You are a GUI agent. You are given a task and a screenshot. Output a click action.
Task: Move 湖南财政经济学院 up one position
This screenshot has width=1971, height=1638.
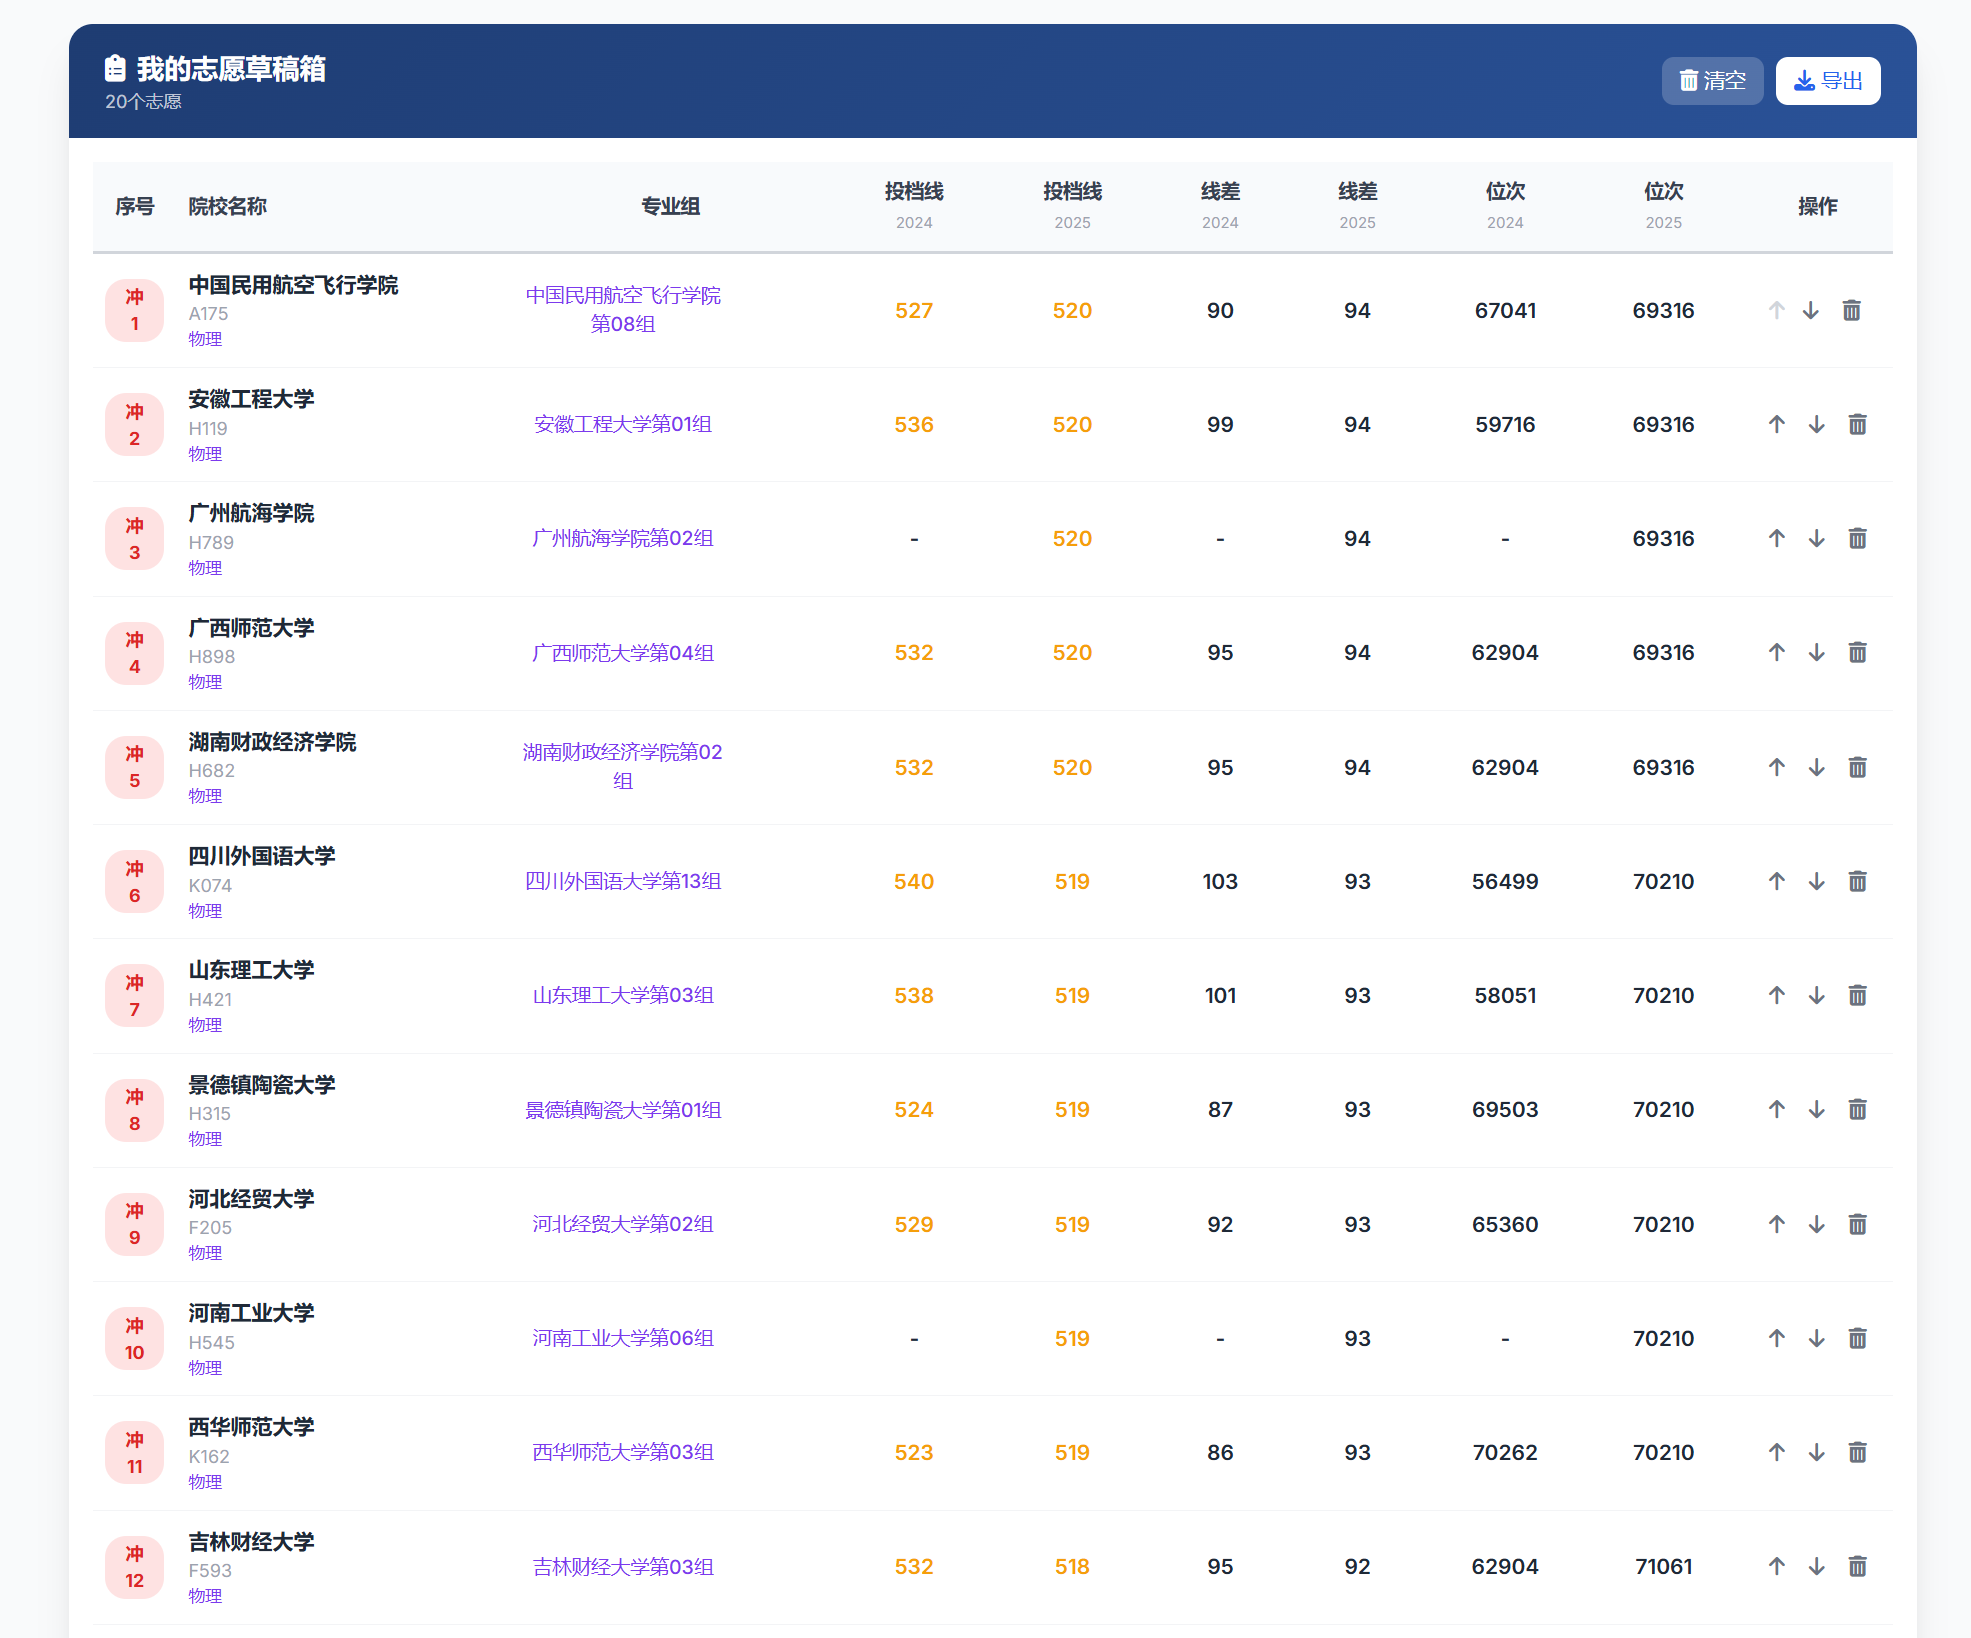point(1777,768)
